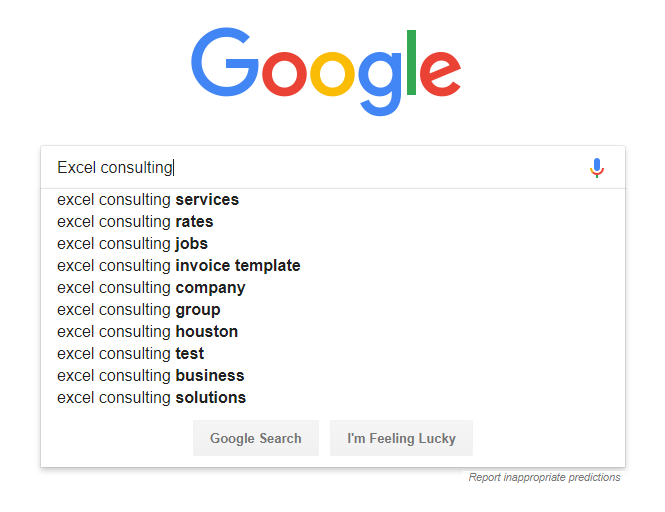Click the Google Search button
This screenshot has width=665, height=512.
click(x=256, y=438)
